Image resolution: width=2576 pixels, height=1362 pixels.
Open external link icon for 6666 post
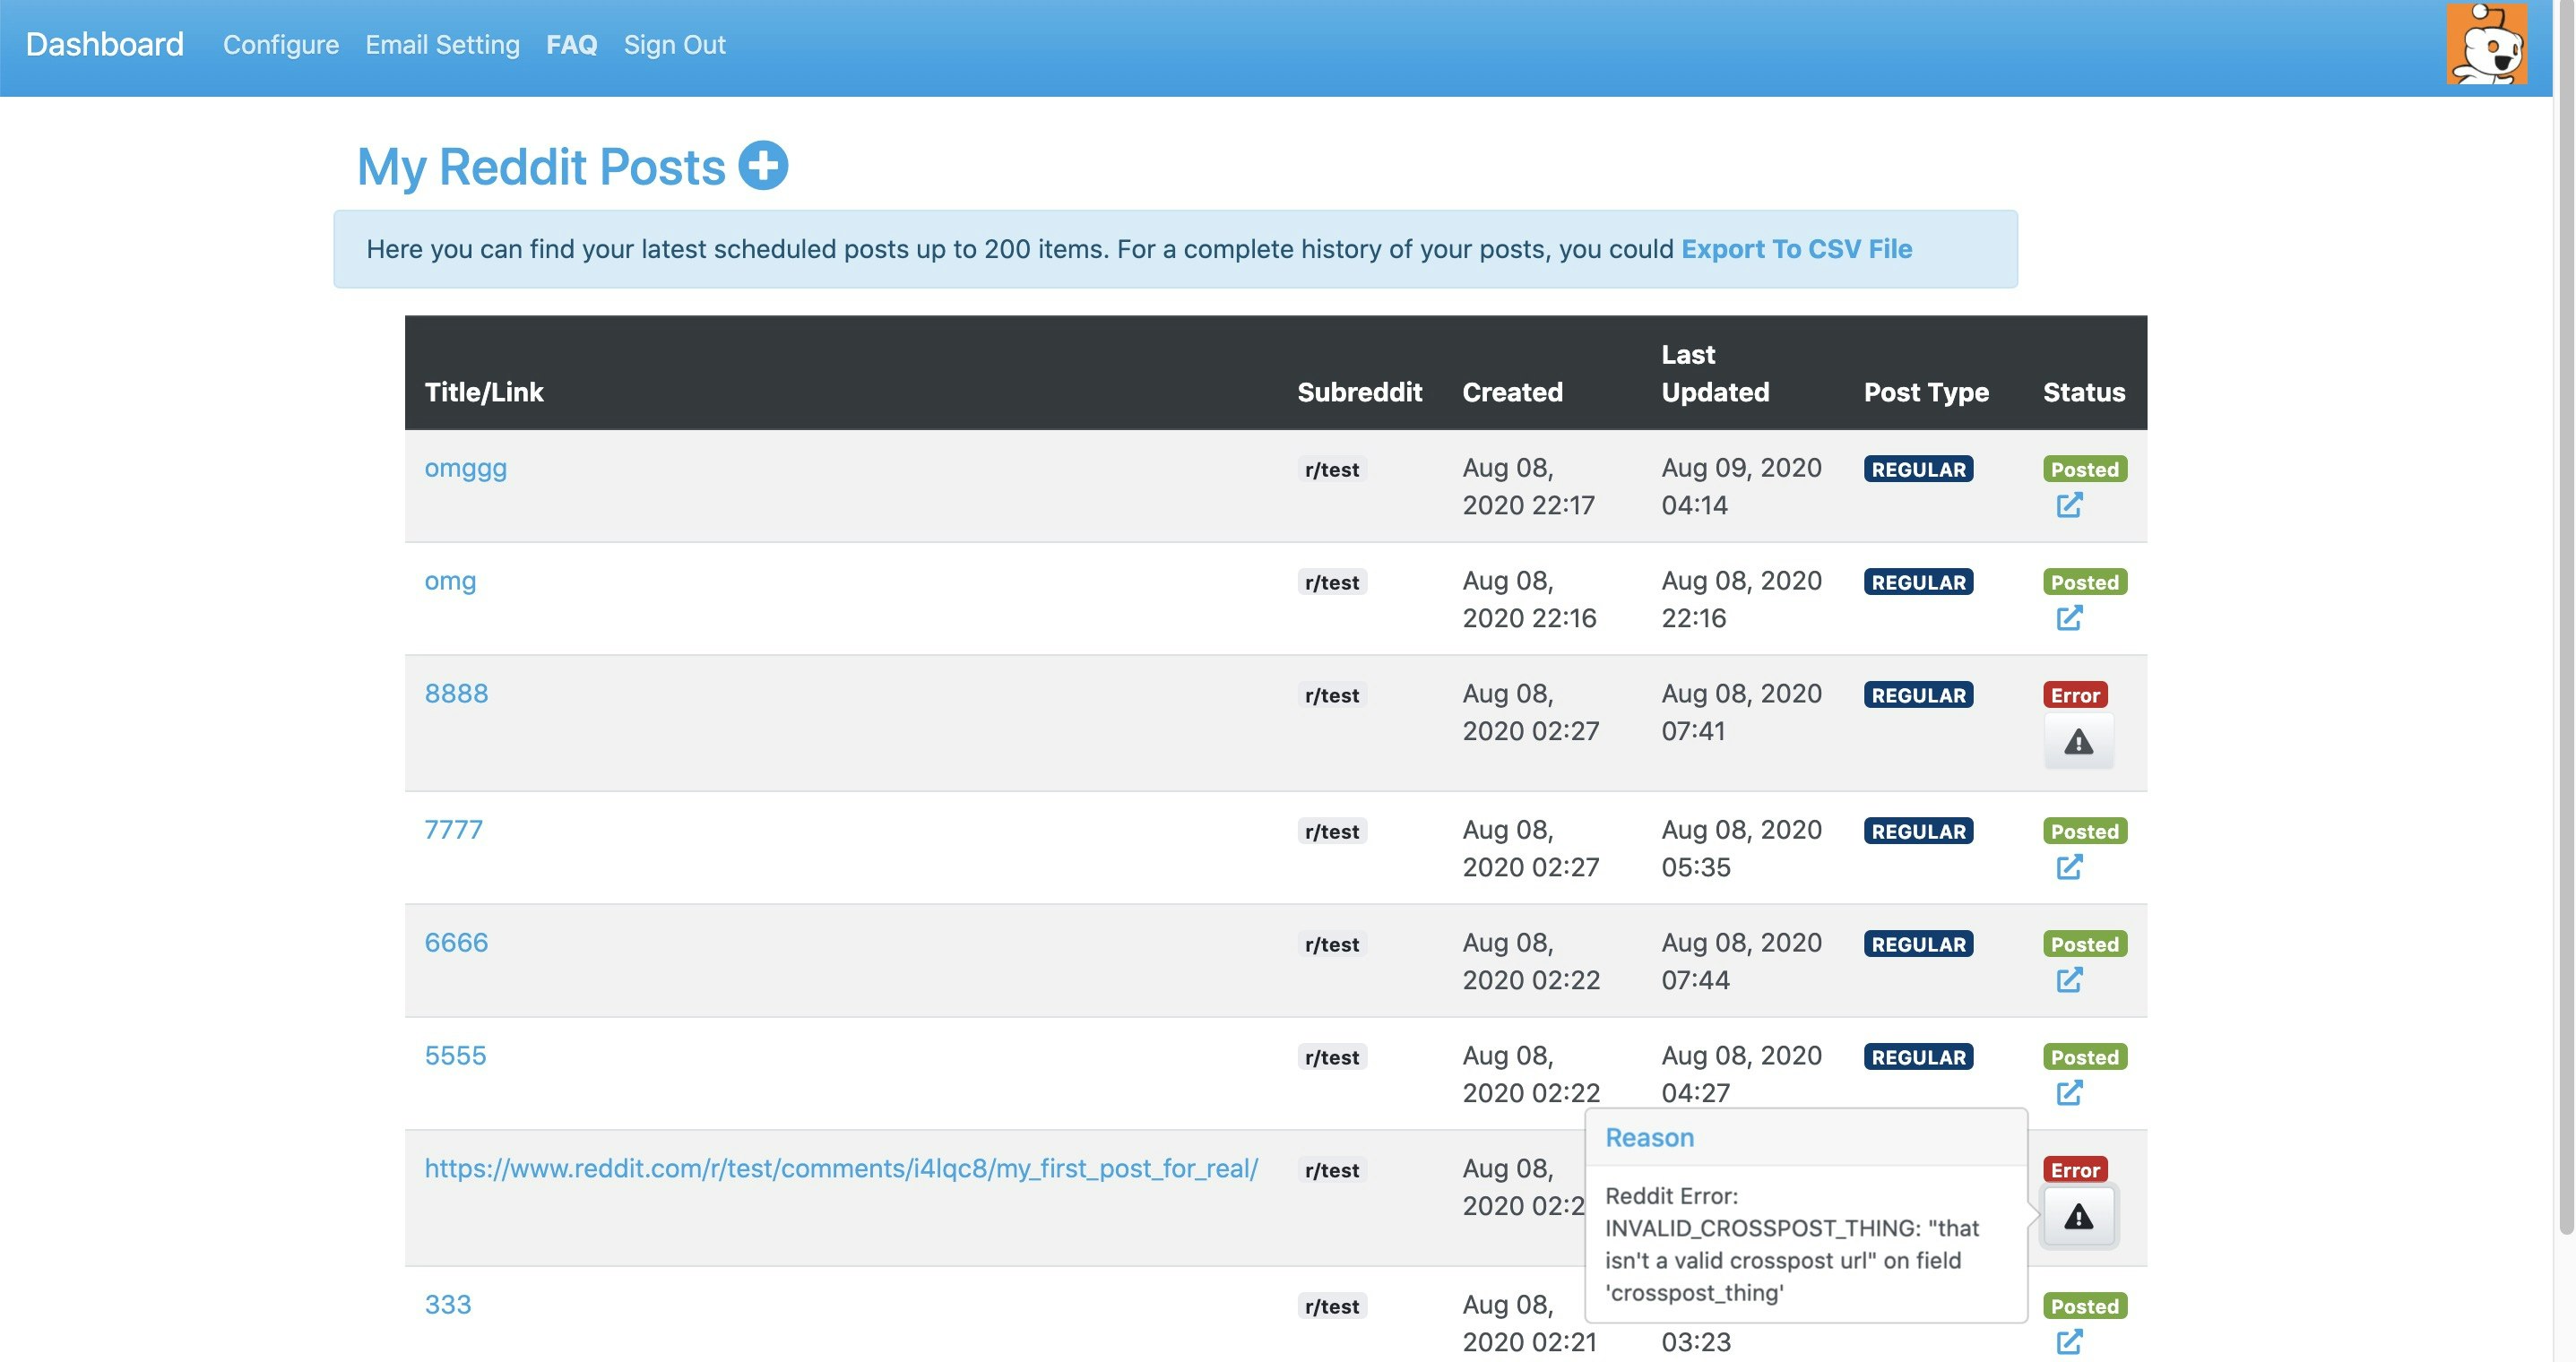2068,980
